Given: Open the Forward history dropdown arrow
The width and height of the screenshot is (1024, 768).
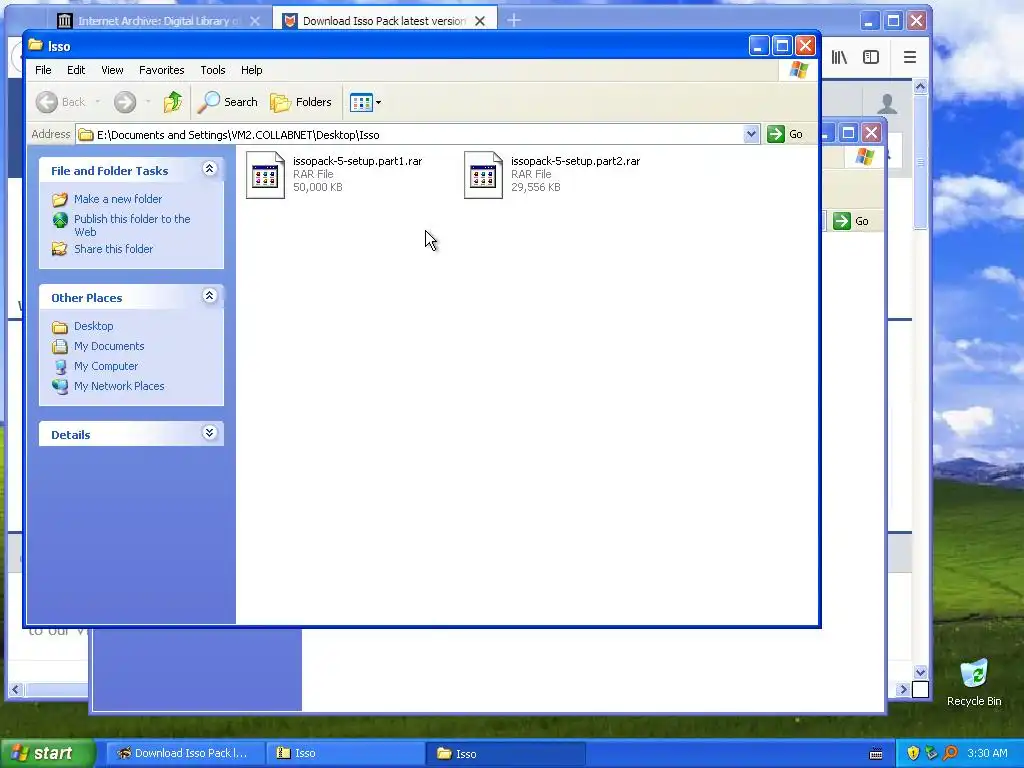Looking at the screenshot, I should pos(148,102).
